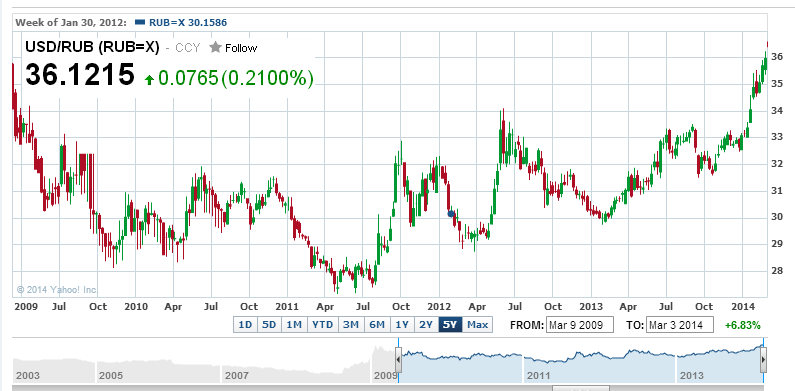
Task: Click the RUB=X 30.1586 legend label
Action: pyautogui.click(x=188, y=22)
